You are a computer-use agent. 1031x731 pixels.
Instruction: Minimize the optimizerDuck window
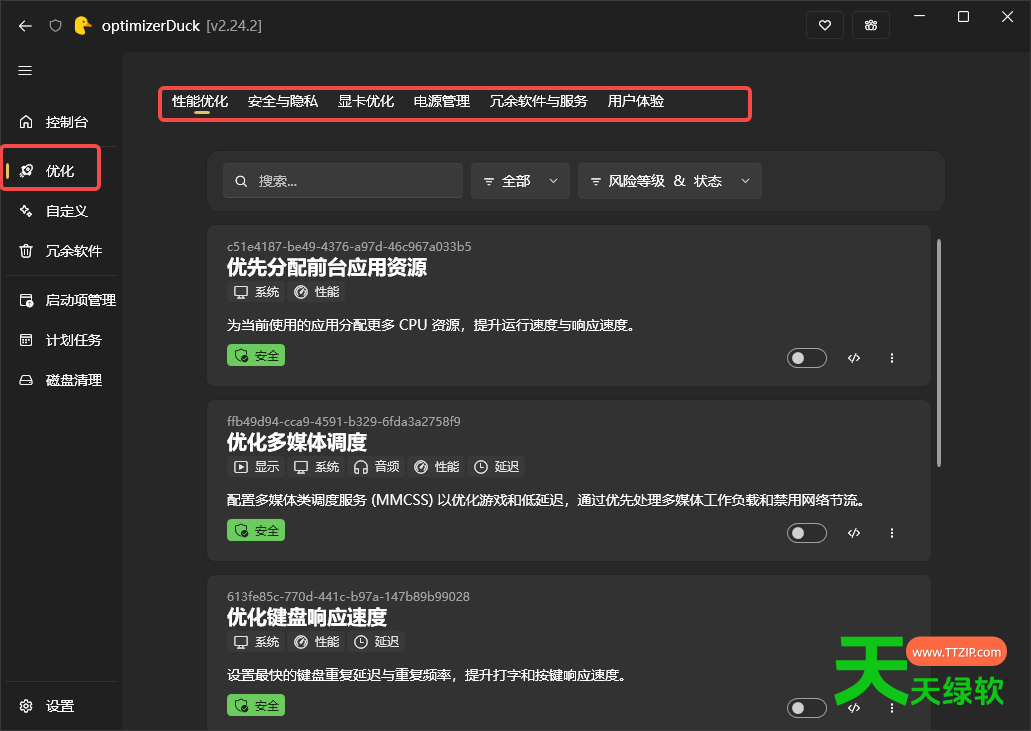click(919, 16)
